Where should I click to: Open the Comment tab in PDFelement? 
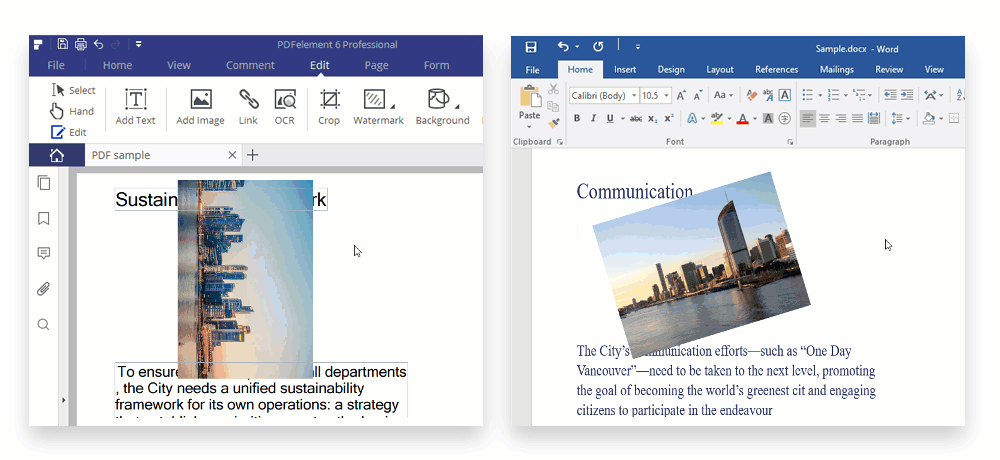250,65
